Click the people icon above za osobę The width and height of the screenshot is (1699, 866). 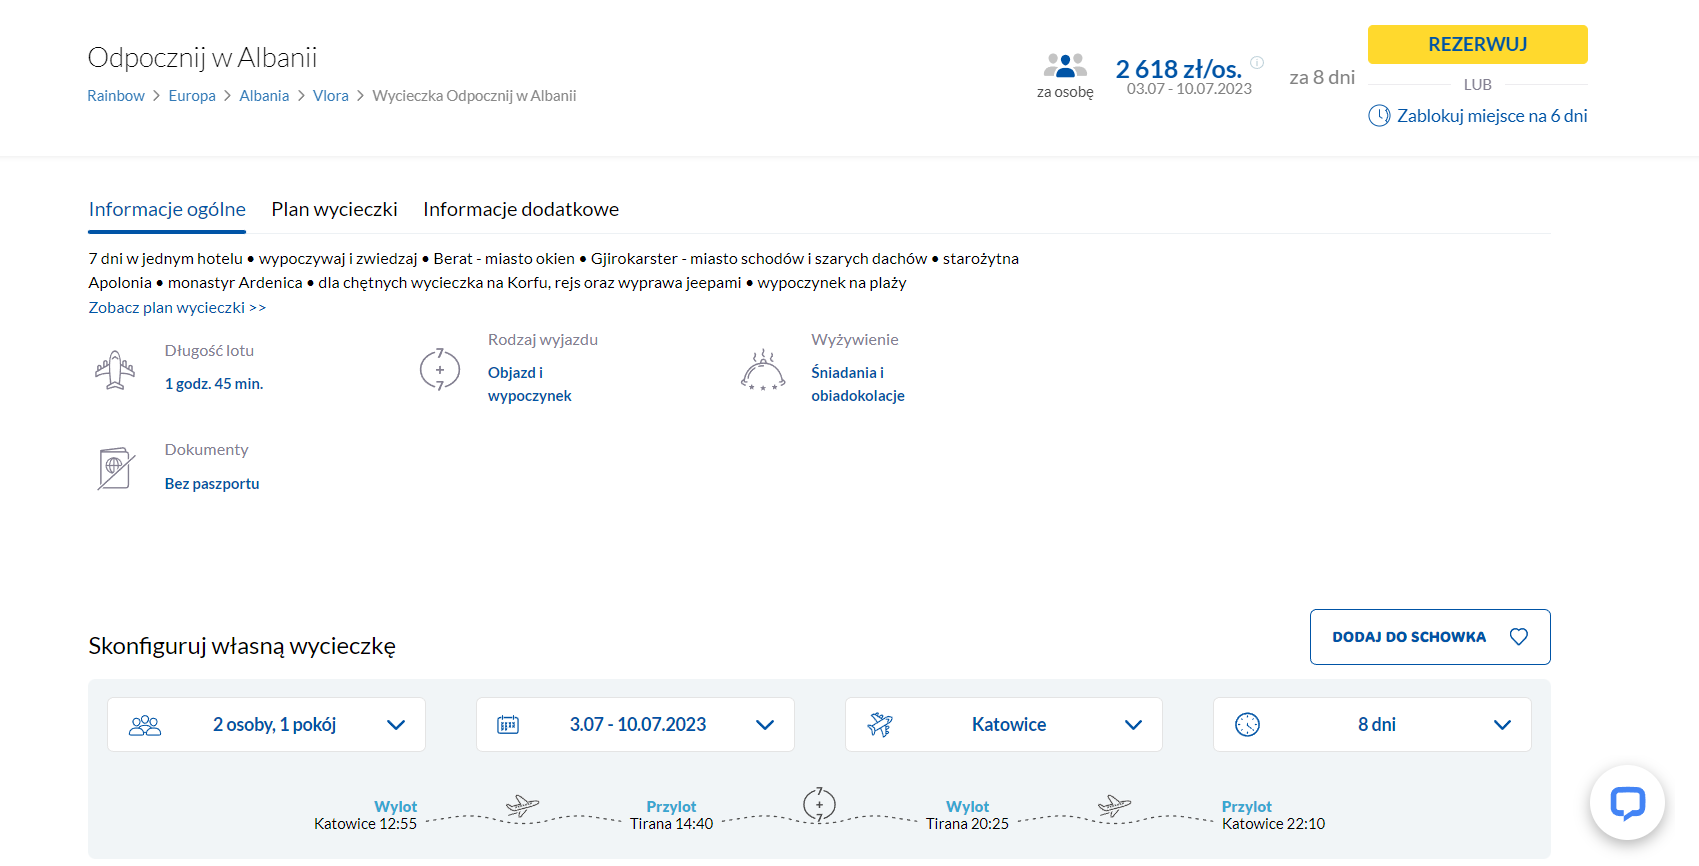tap(1065, 66)
